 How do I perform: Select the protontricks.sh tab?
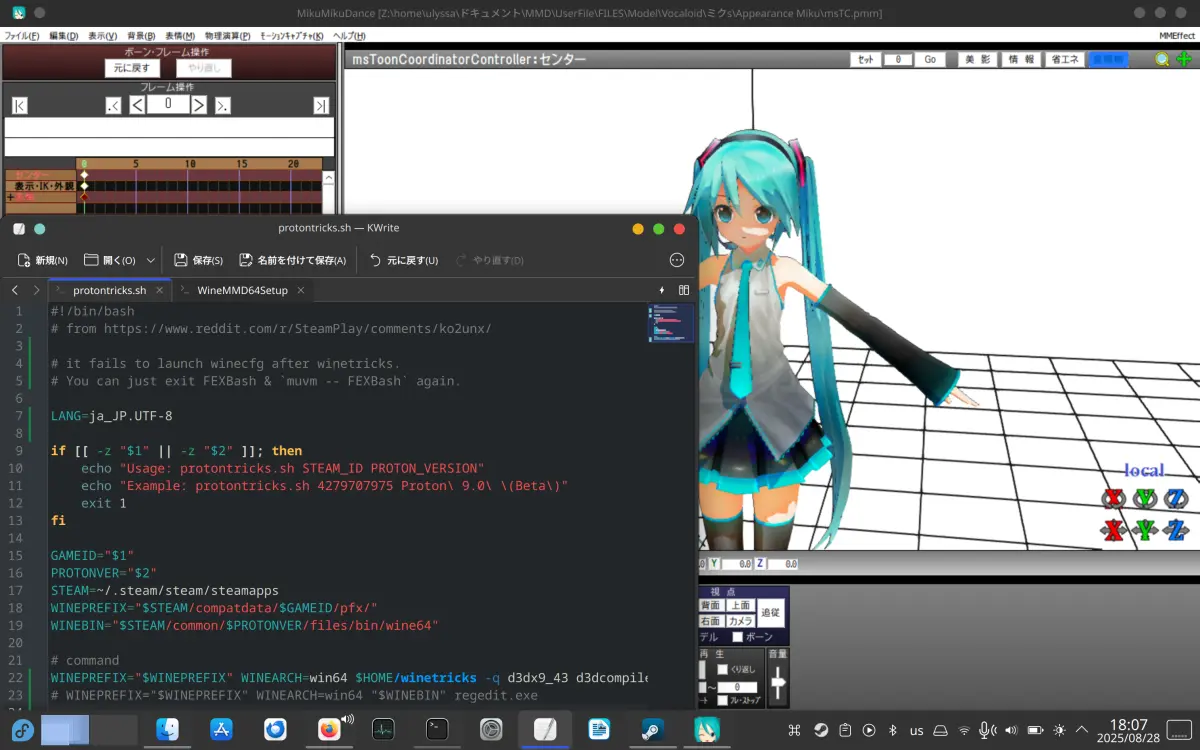(x=109, y=290)
